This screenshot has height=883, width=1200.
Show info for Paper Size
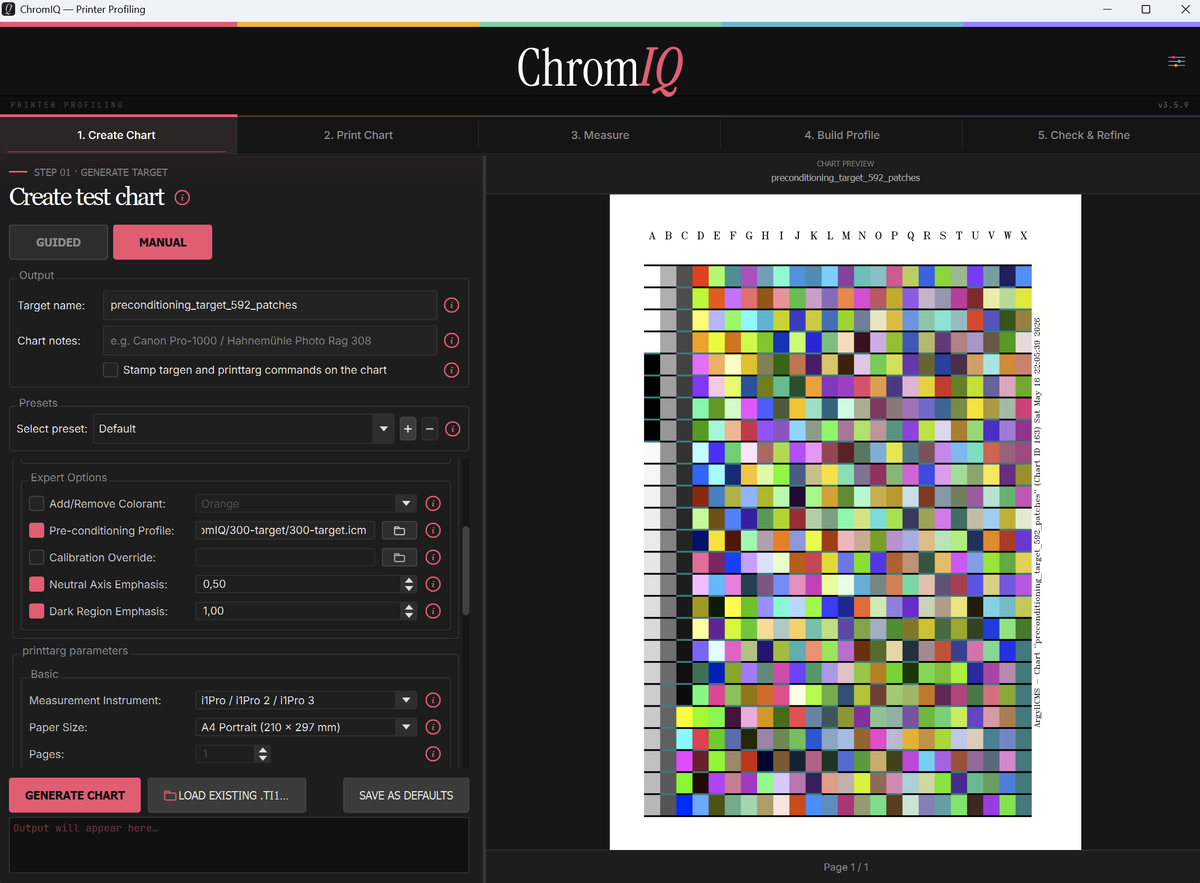433,727
